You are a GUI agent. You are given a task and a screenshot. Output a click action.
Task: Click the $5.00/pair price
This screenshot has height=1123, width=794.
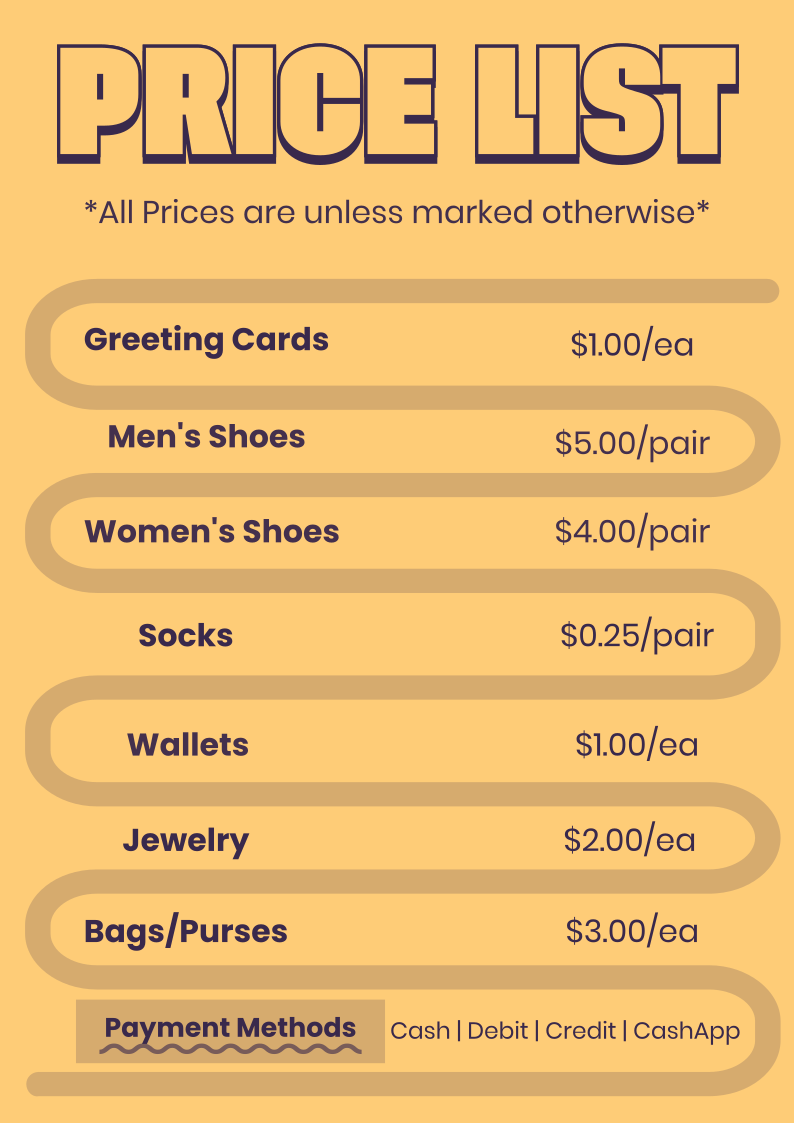pos(632,442)
